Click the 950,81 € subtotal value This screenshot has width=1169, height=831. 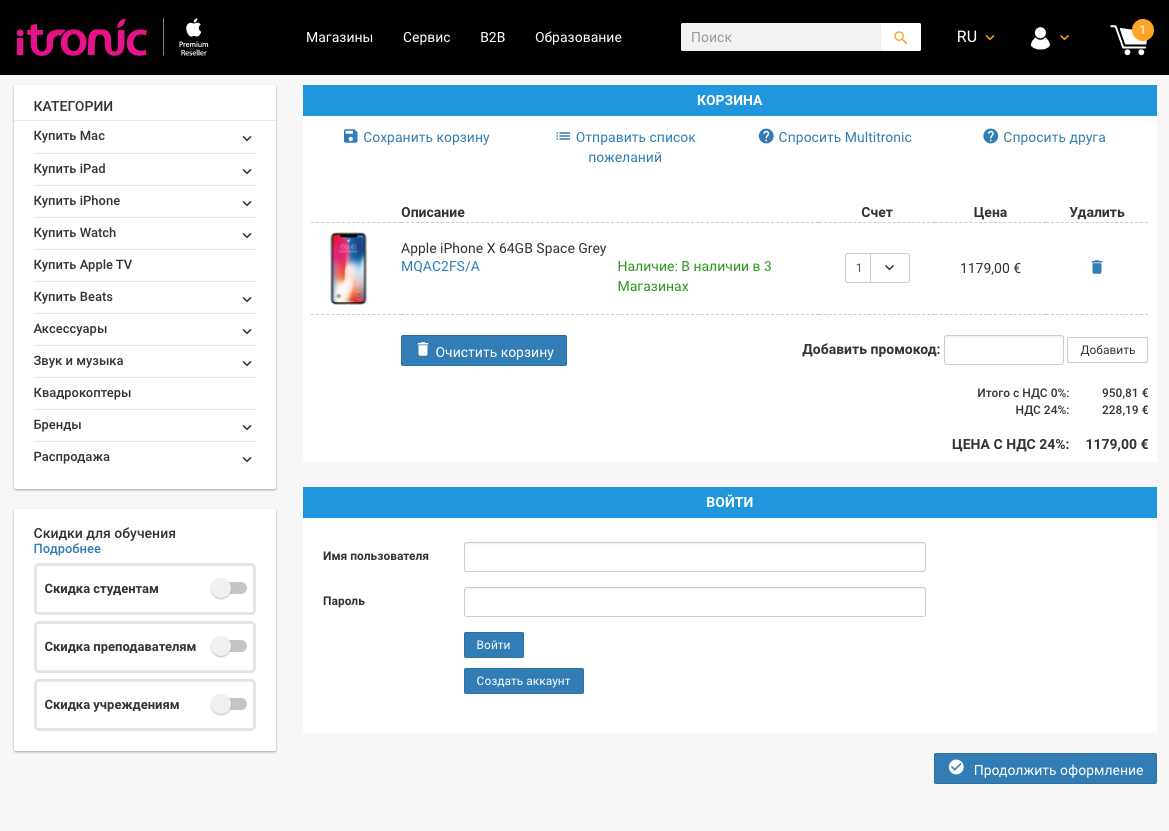pos(1125,393)
